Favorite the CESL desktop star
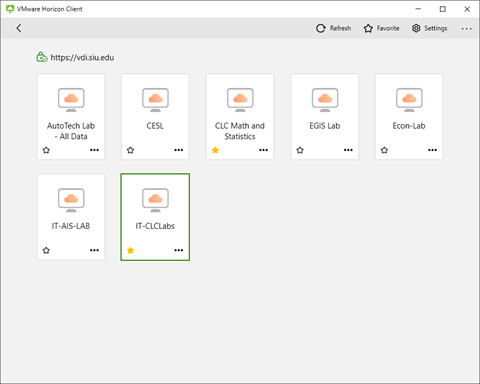Screen dimensions: 480x384 [x=130, y=150]
